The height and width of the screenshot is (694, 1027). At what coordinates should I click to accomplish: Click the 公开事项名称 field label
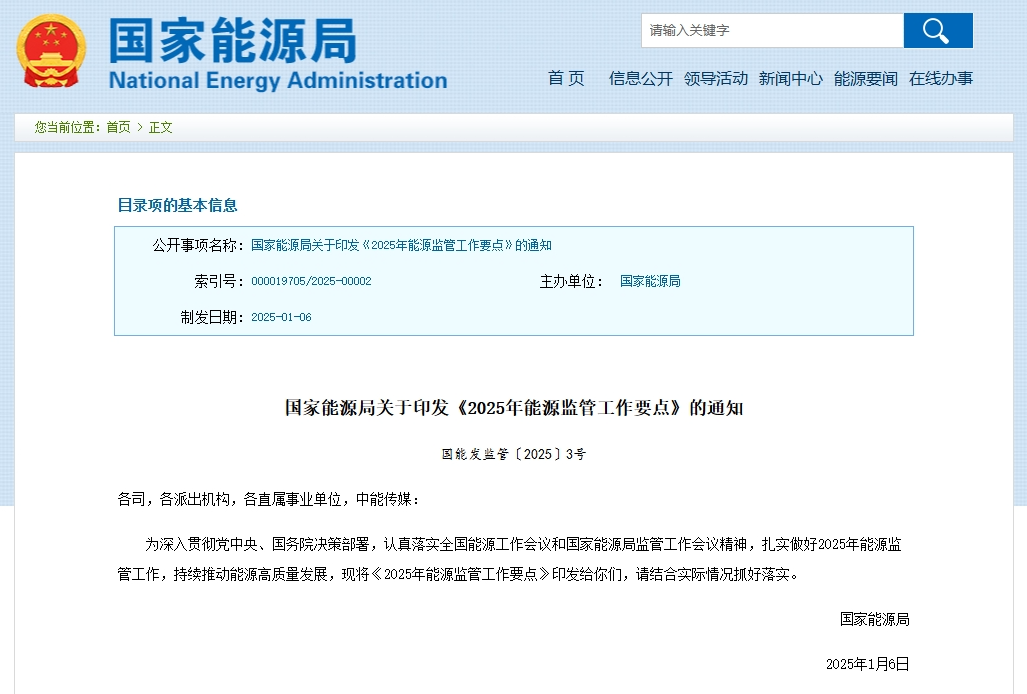[198, 245]
